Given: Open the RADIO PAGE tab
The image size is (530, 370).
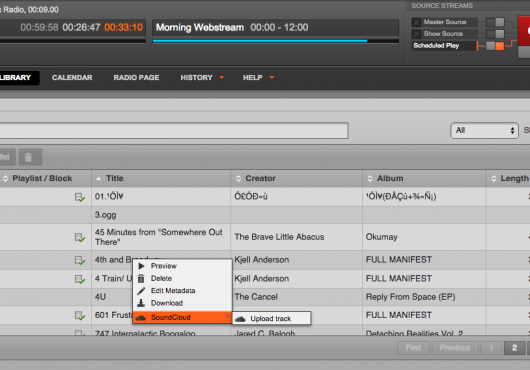Looking at the screenshot, I should coord(136,78).
